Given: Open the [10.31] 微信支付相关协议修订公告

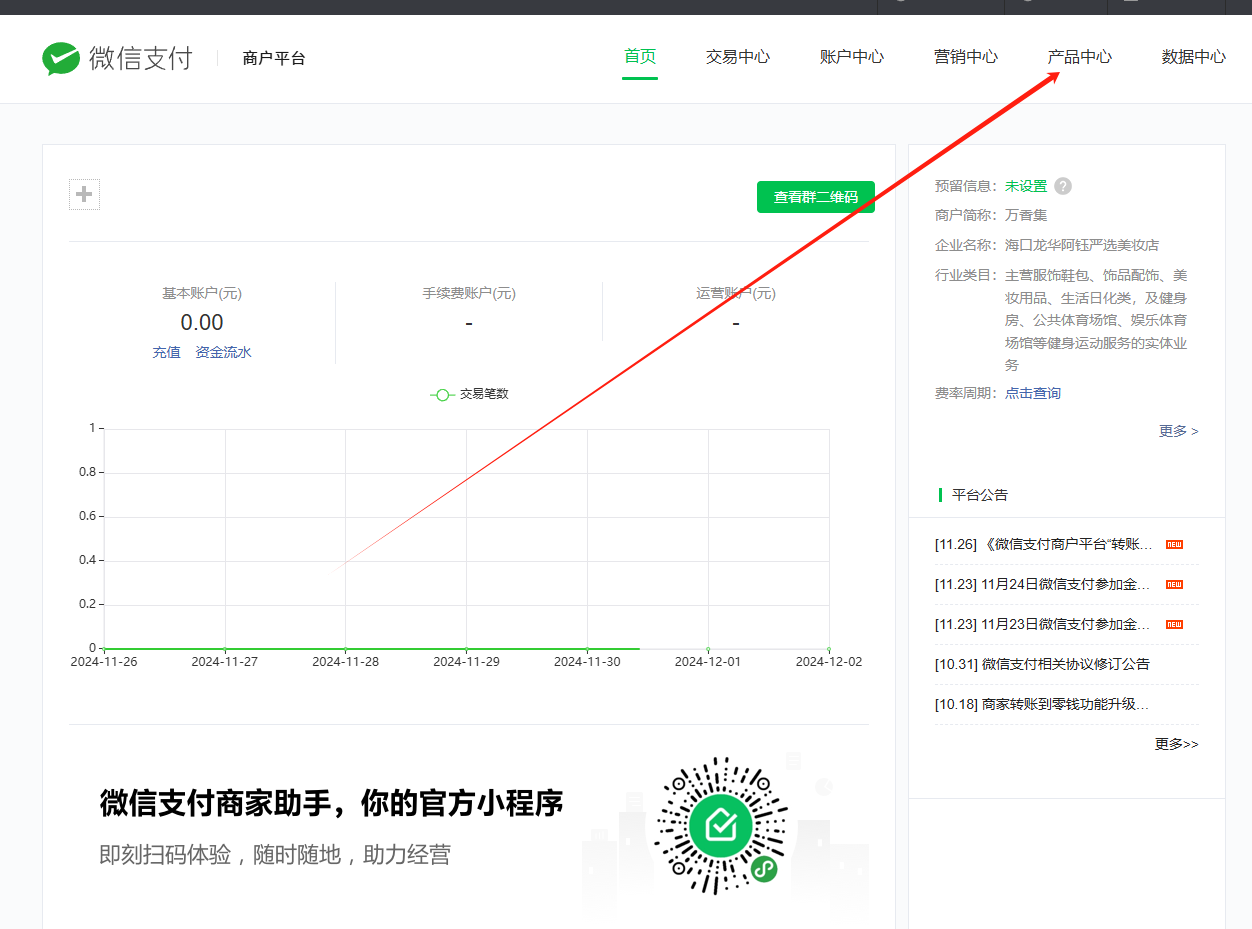Looking at the screenshot, I should [1042, 664].
